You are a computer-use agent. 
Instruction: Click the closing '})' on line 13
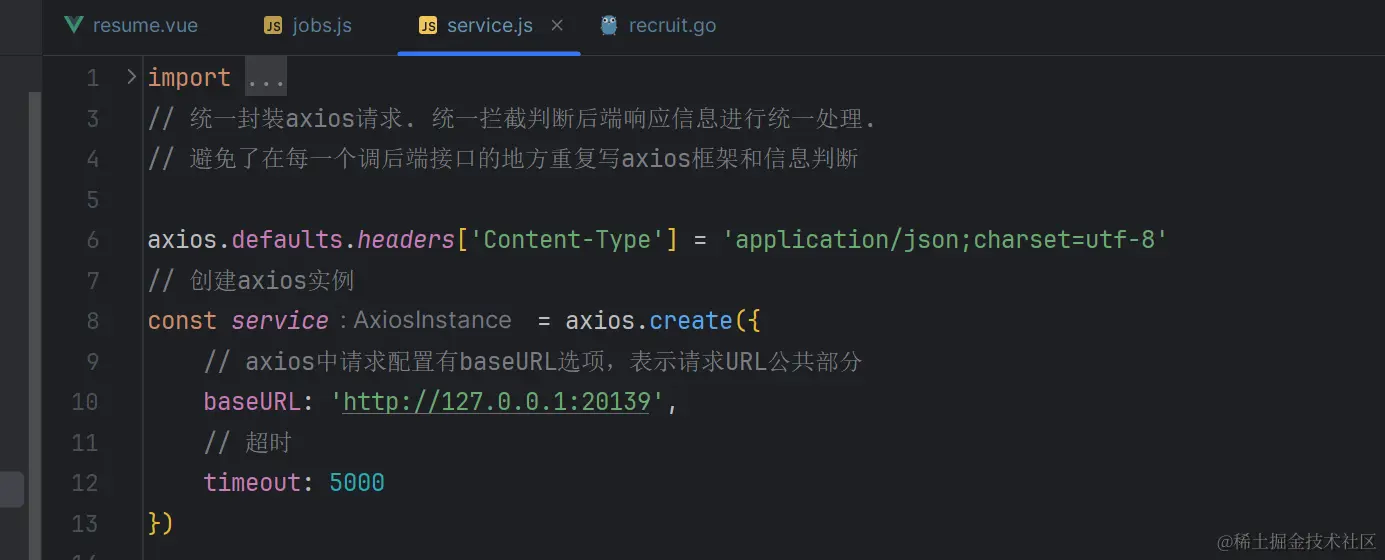click(x=161, y=523)
